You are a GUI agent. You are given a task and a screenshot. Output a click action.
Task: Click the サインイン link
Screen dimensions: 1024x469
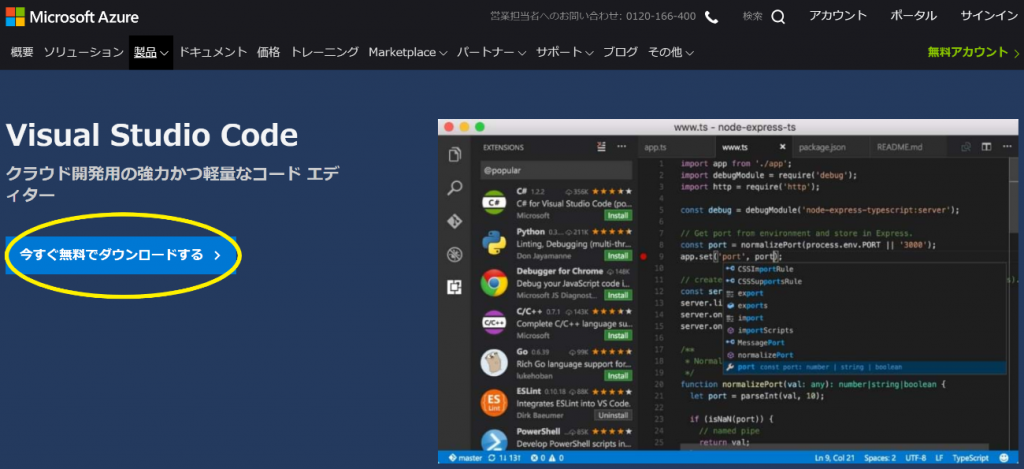pyautogui.click(x=989, y=16)
